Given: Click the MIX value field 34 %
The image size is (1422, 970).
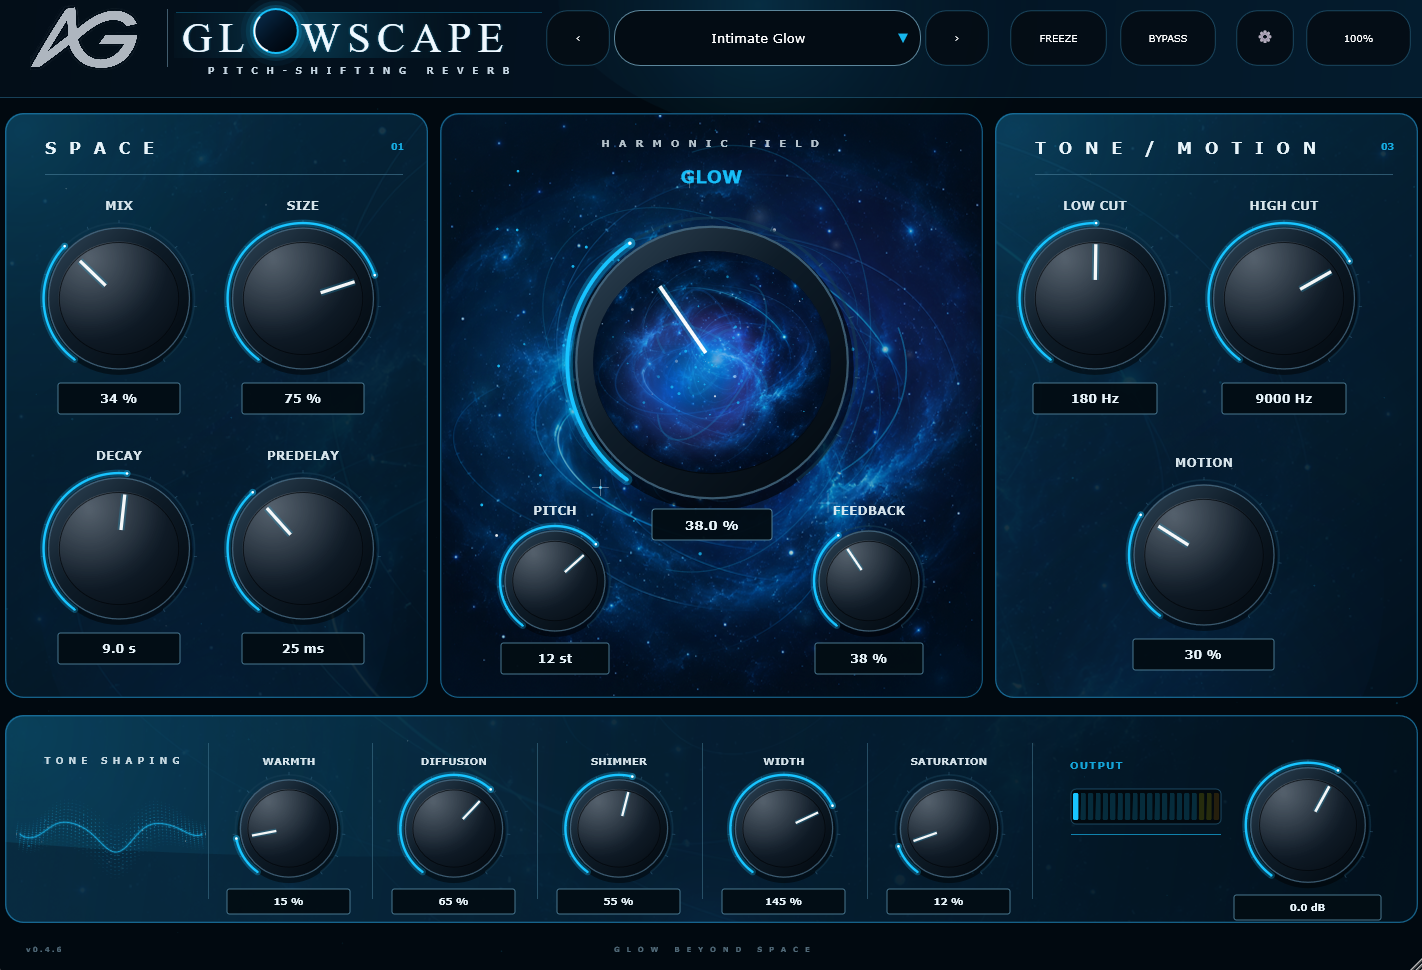Looking at the screenshot, I should (119, 398).
